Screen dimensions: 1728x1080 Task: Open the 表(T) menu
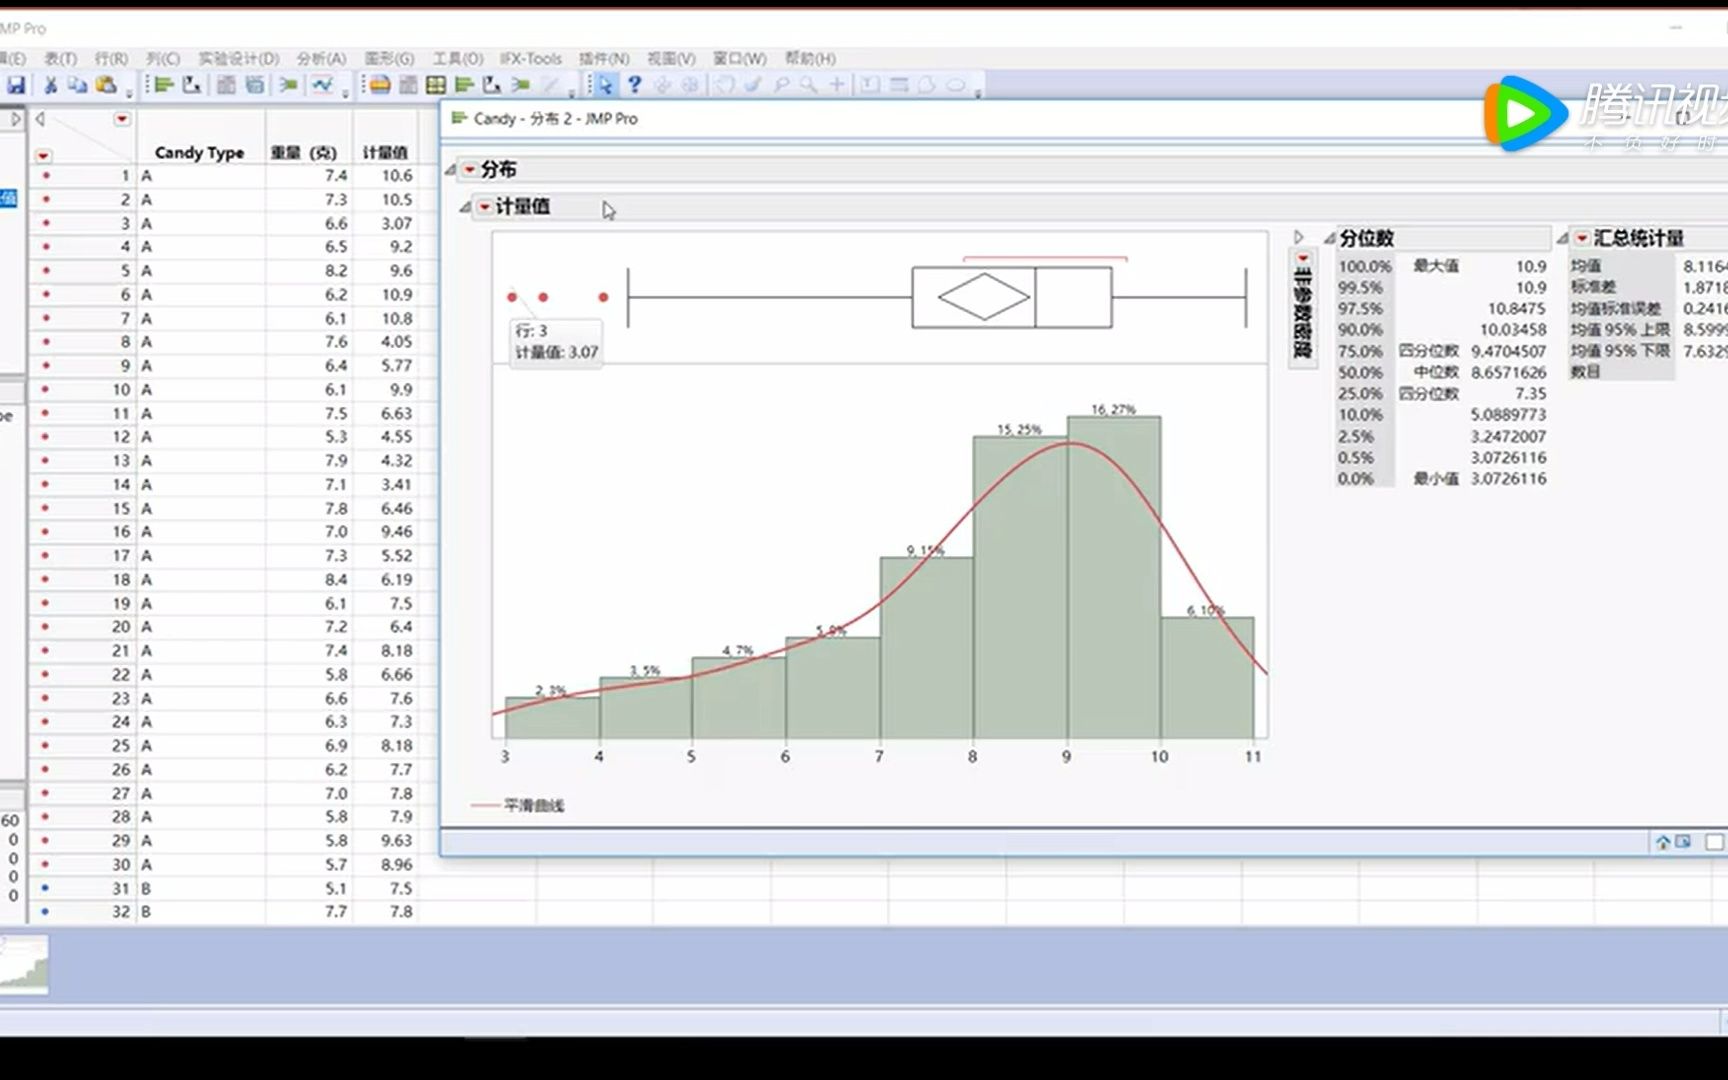pyautogui.click(x=60, y=59)
